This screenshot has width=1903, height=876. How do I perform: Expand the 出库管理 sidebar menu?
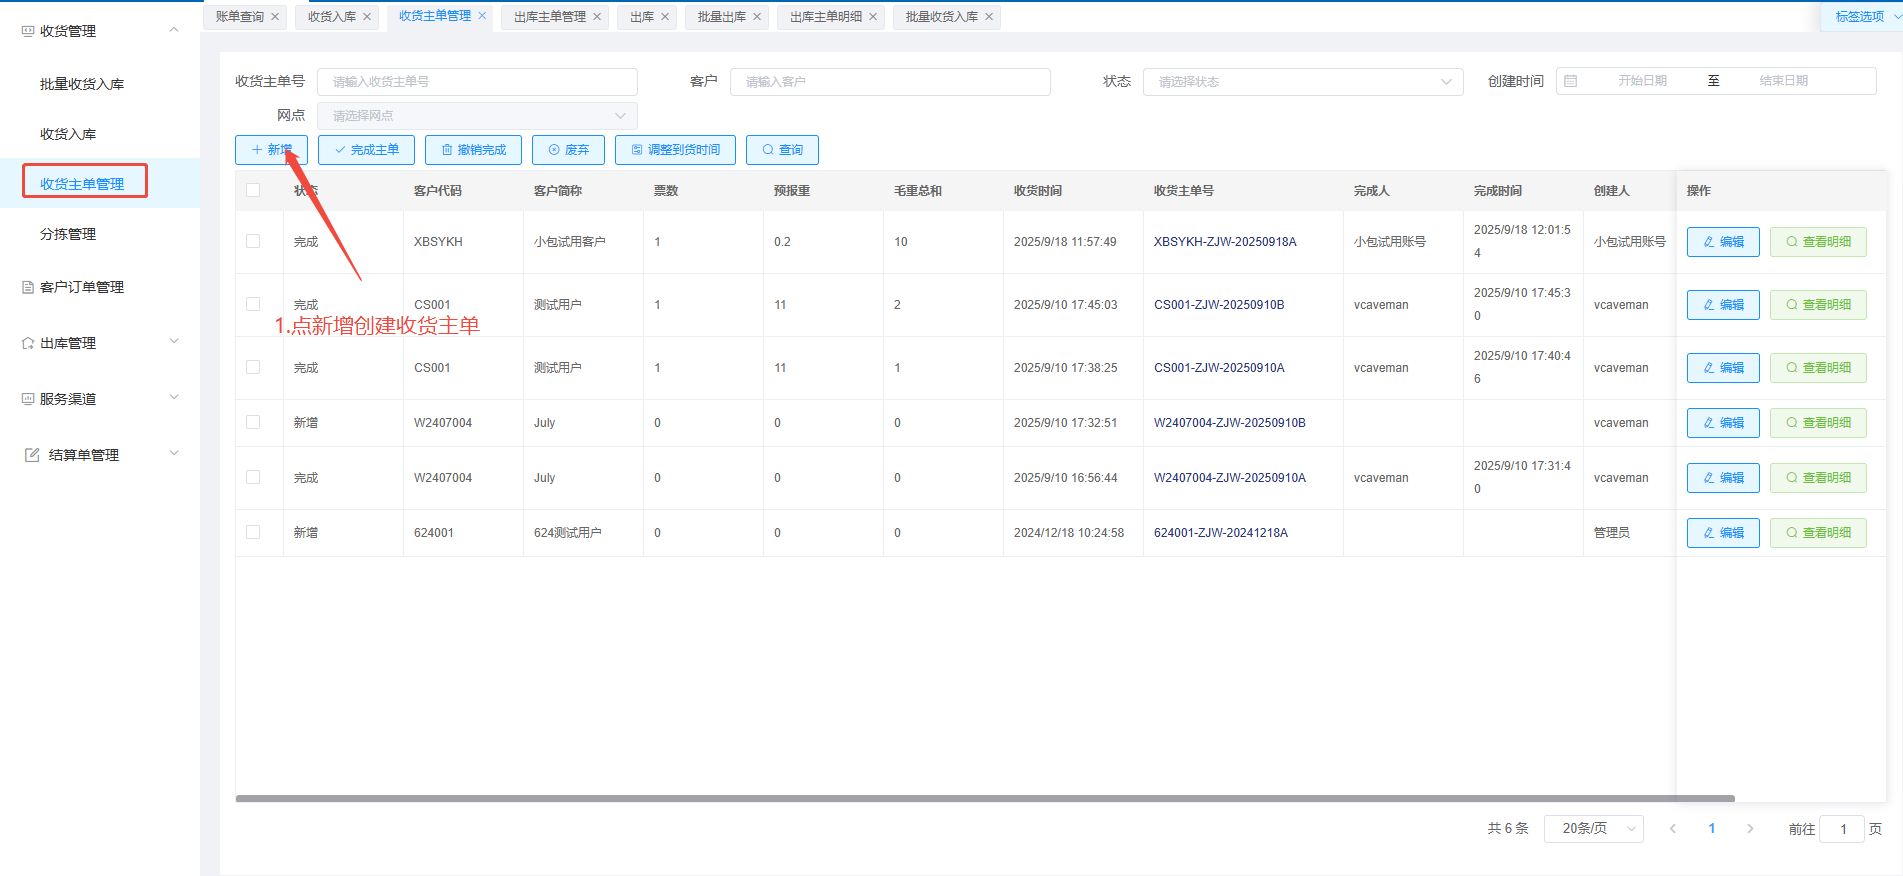click(x=100, y=343)
